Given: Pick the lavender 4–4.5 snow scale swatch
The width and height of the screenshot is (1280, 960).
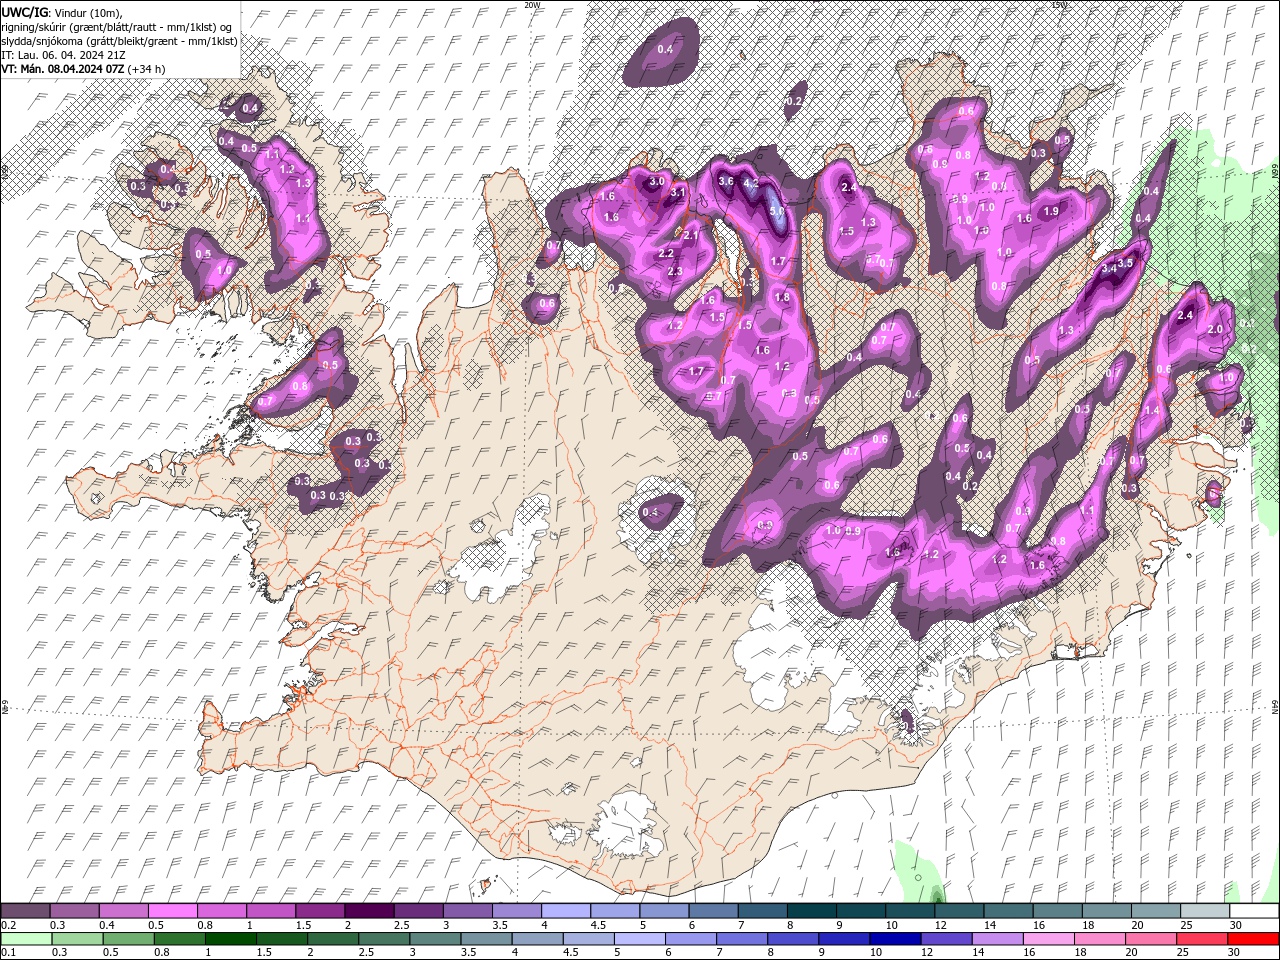Looking at the screenshot, I should [x=564, y=911].
